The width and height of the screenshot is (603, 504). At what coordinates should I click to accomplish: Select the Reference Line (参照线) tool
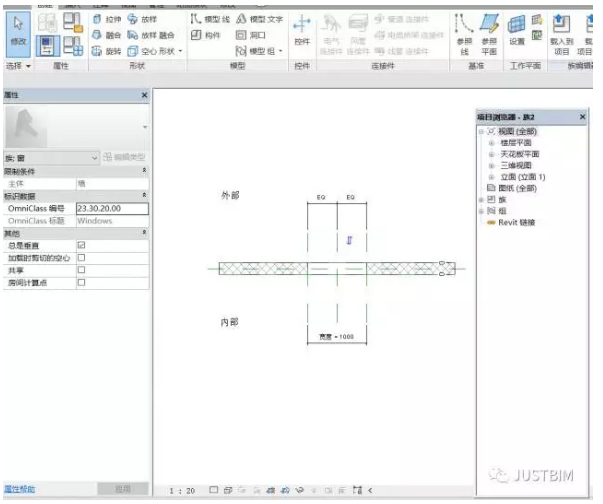pos(464,35)
